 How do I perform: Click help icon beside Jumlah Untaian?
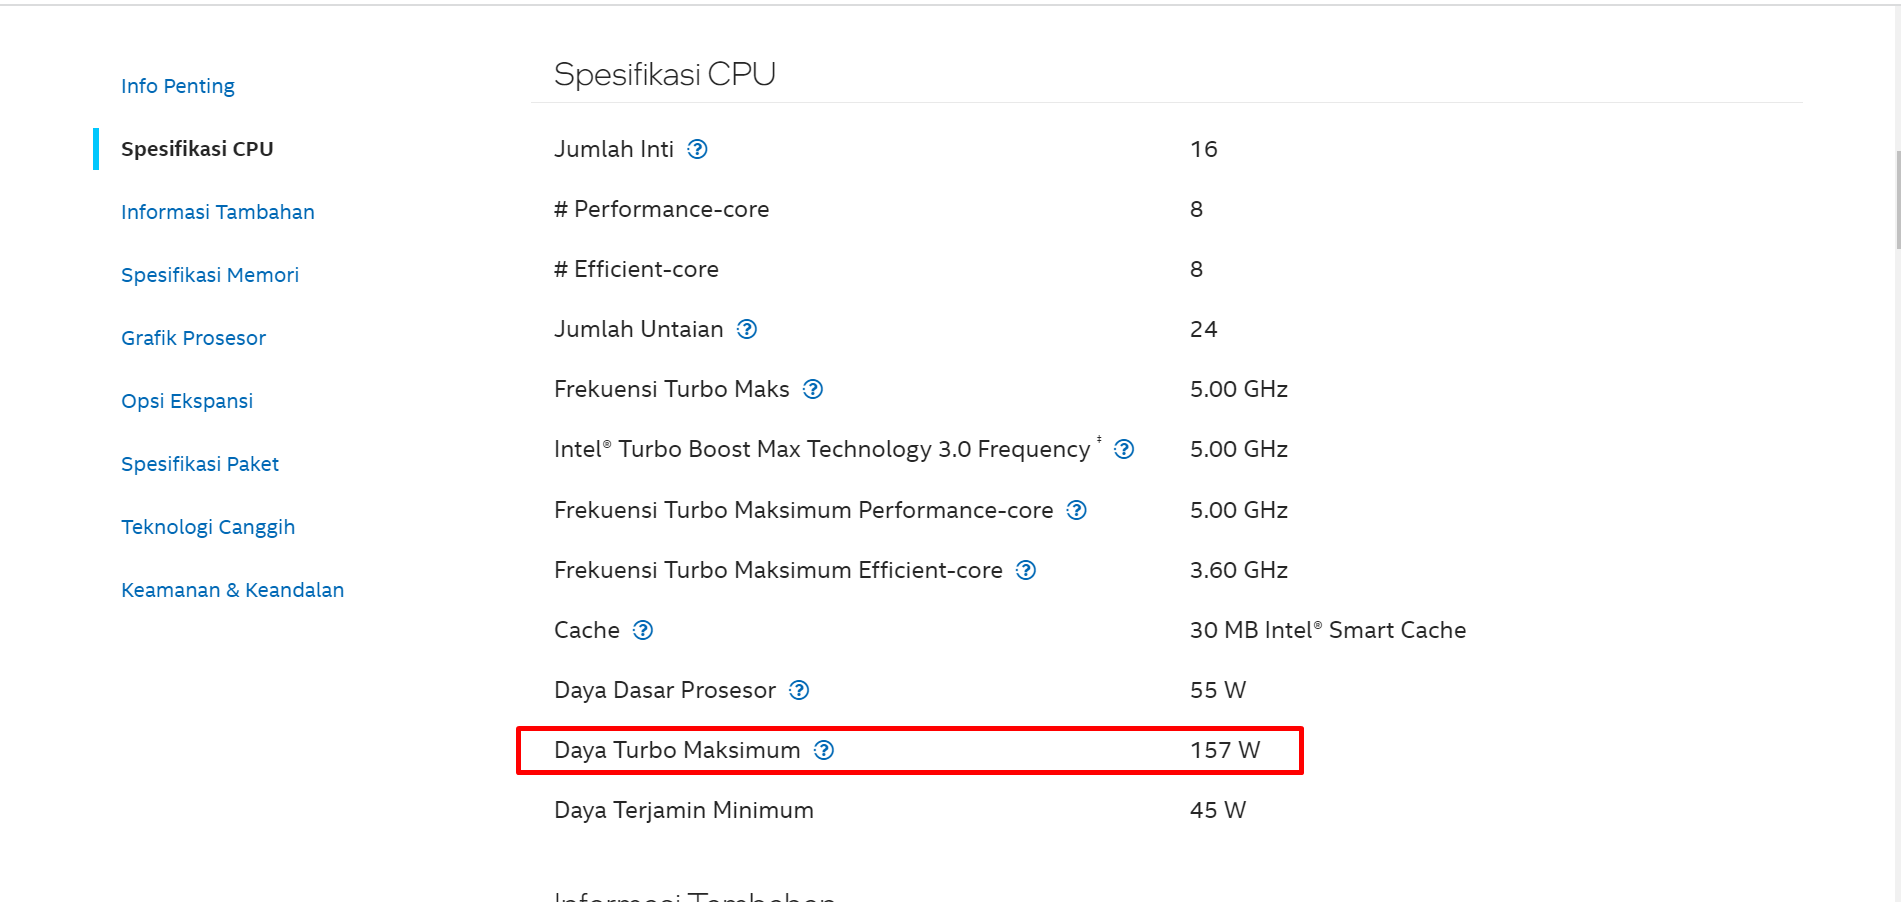(747, 329)
